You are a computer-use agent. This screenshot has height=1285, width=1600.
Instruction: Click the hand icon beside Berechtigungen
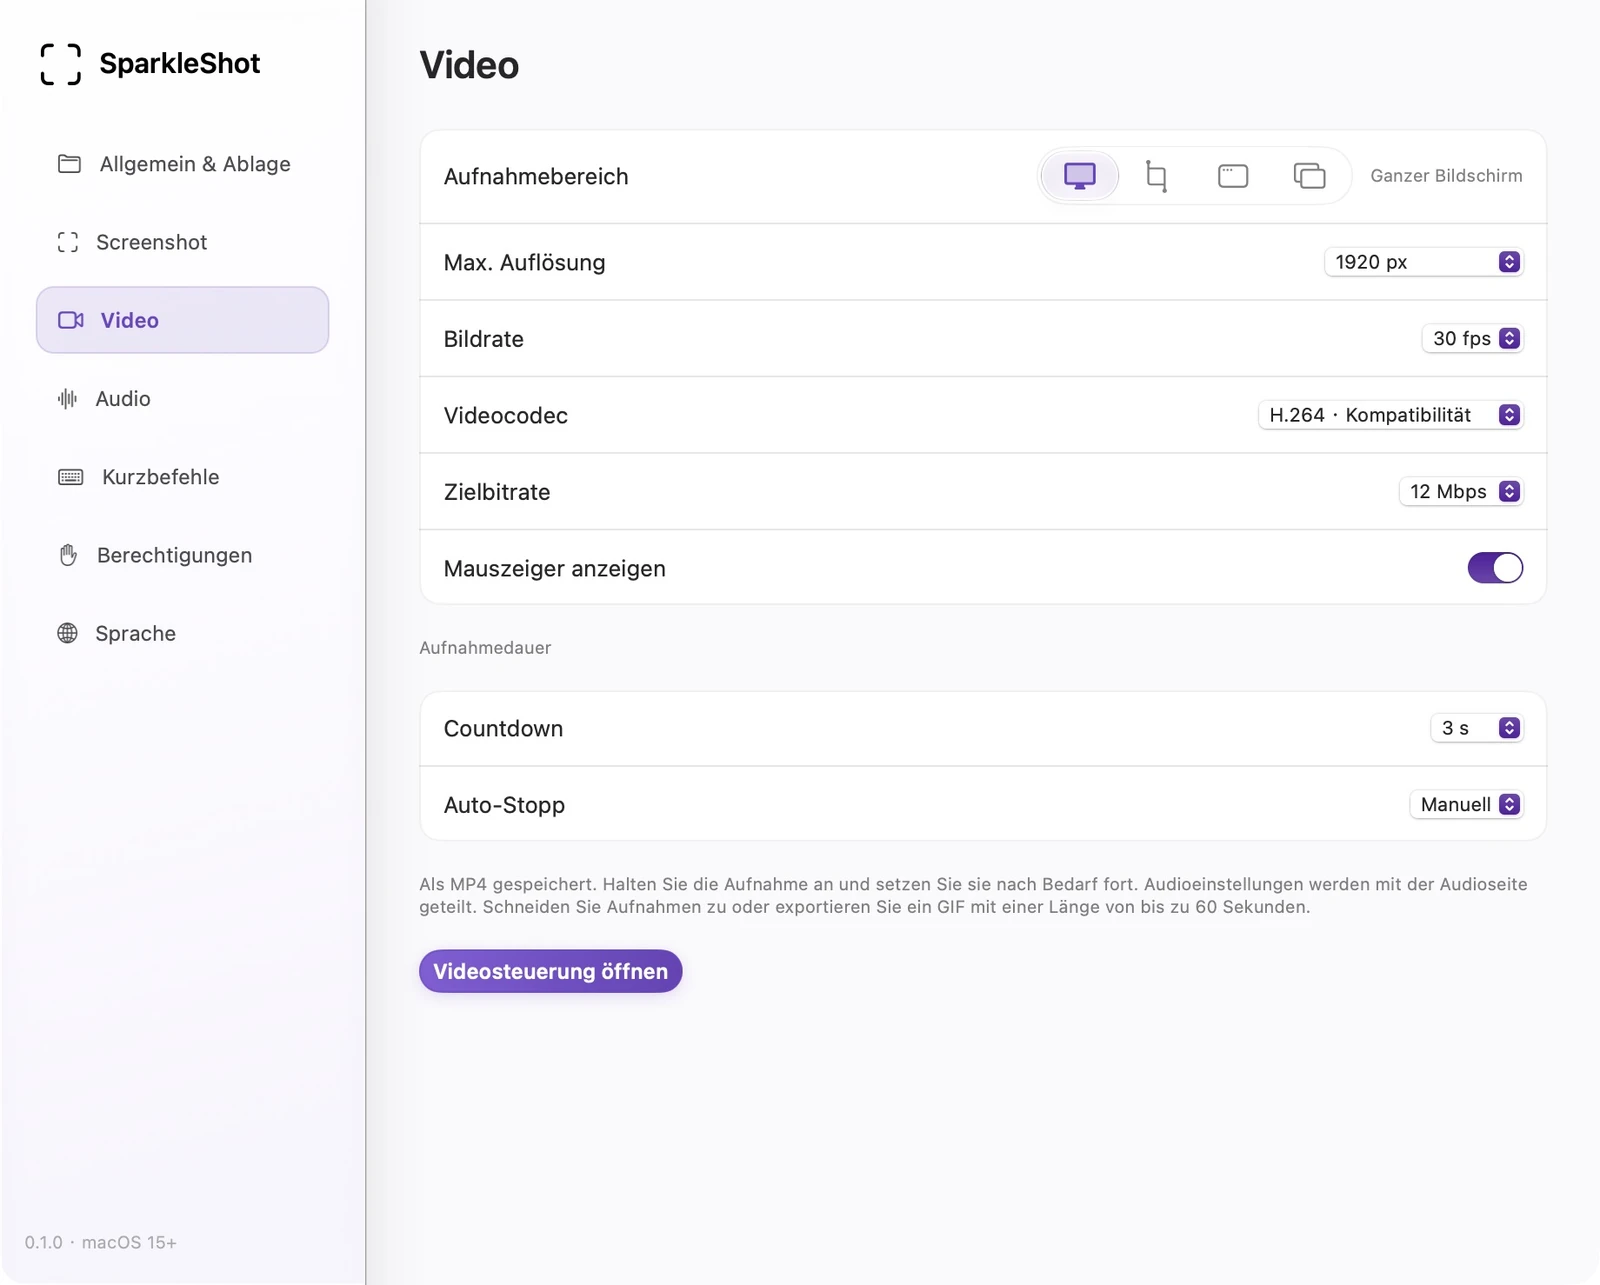[x=68, y=555]
